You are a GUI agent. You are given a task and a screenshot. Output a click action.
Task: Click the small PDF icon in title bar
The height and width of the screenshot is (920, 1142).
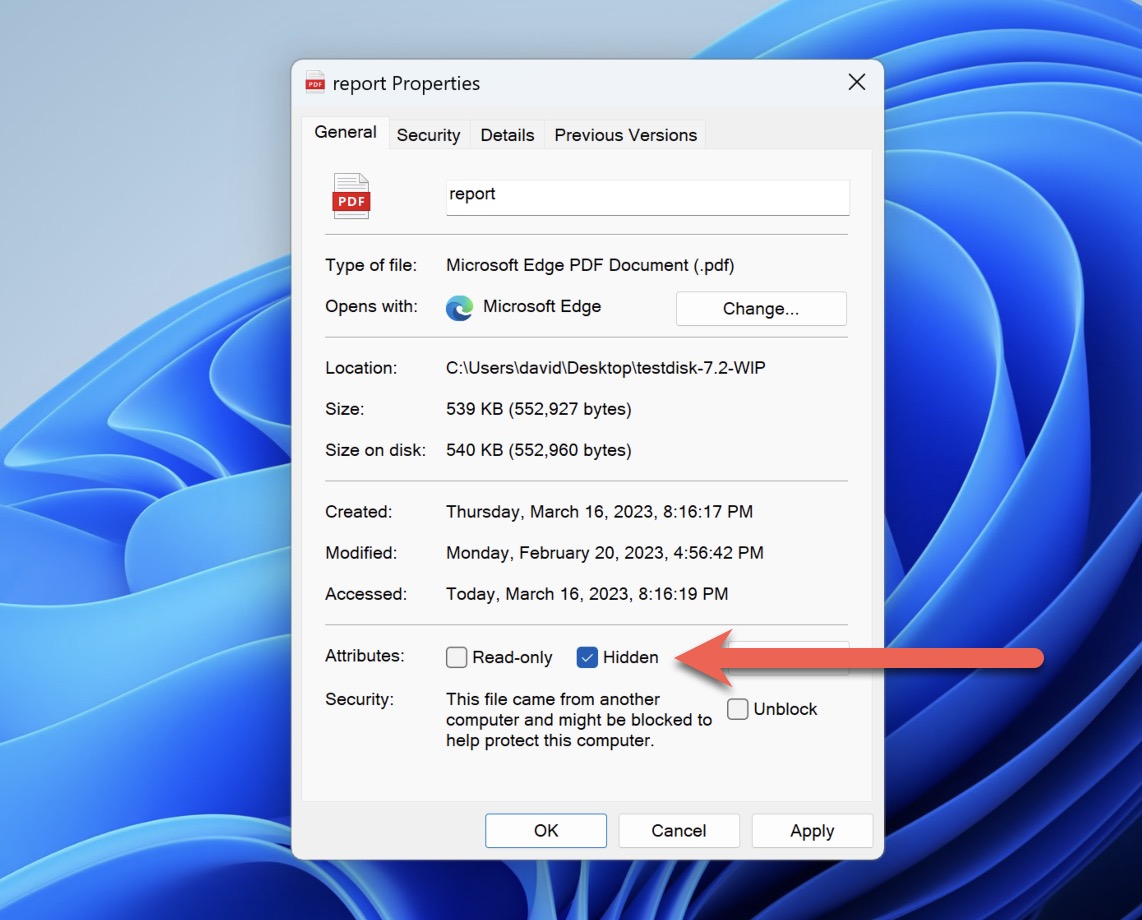315,83
